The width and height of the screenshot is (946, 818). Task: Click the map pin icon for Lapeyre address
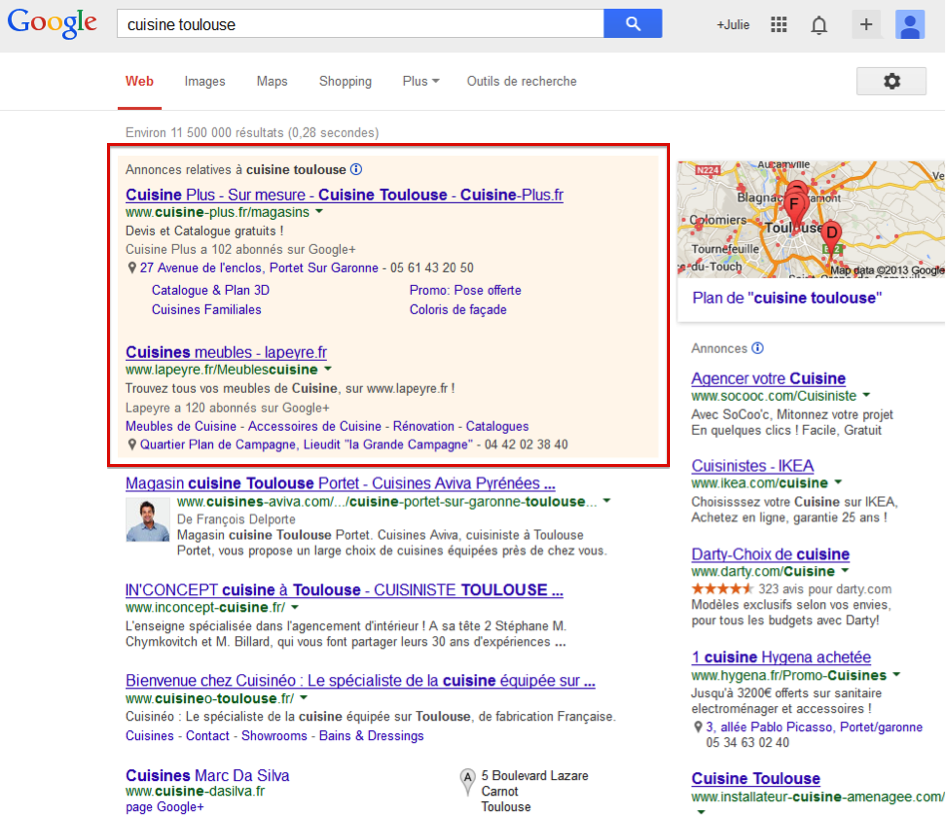click(x=132, y=445)
